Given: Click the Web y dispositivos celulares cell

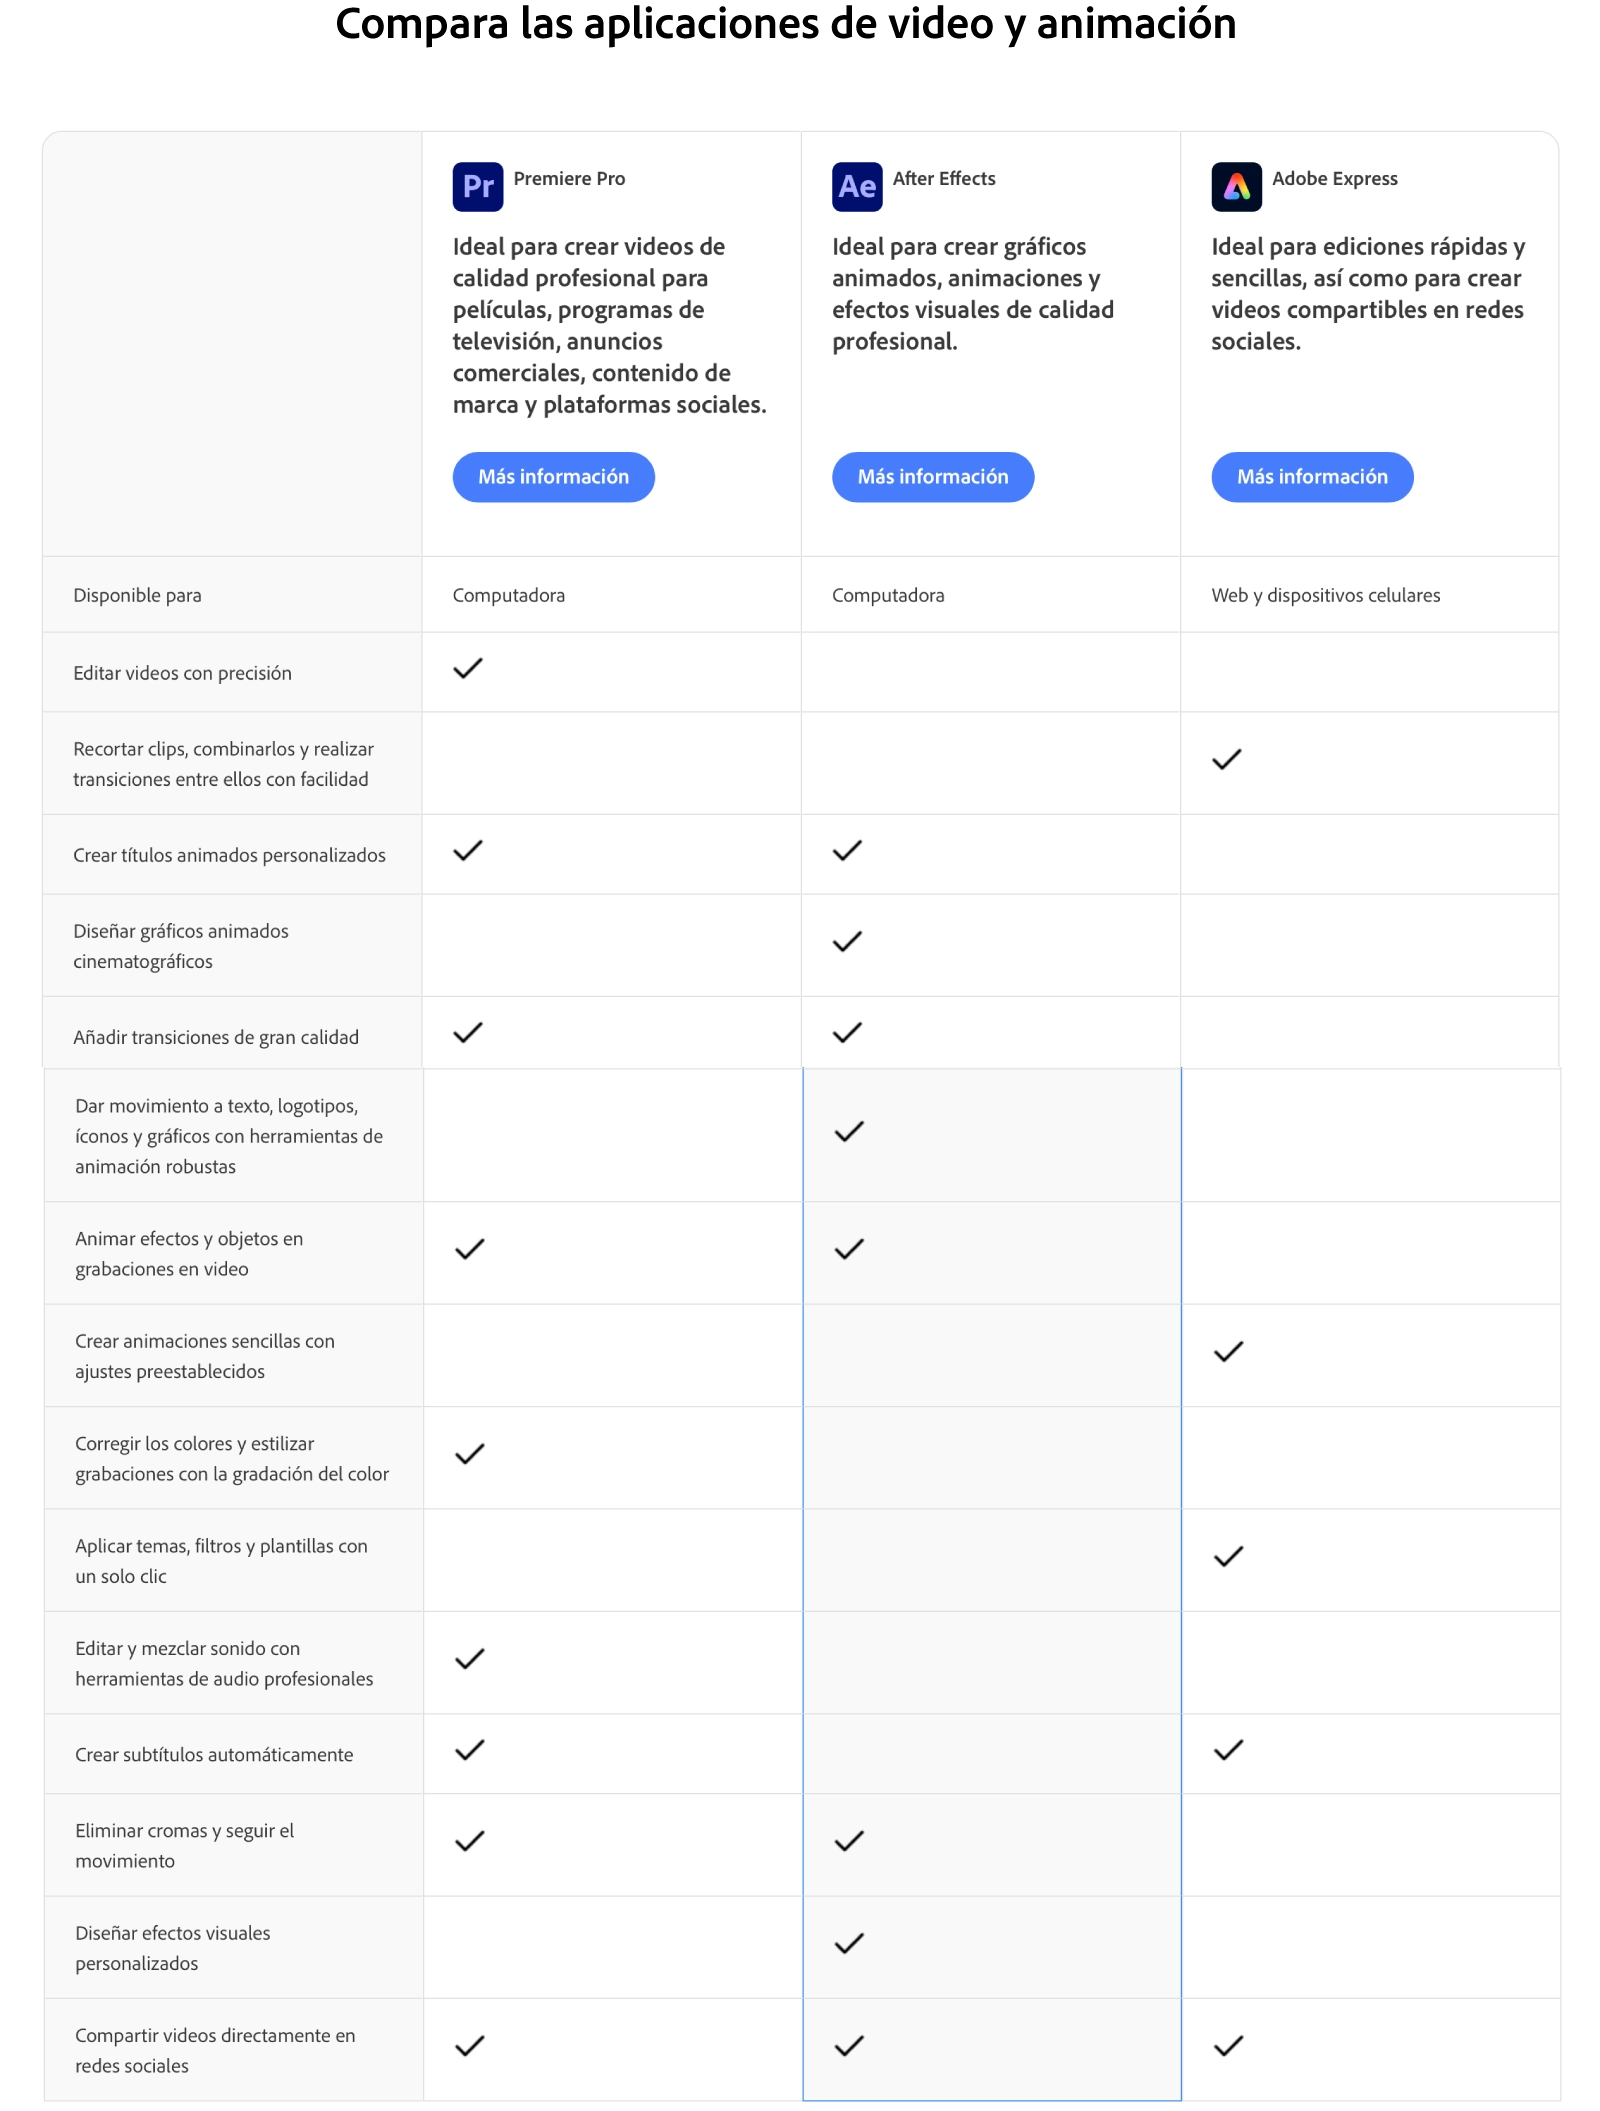Looking at the screenshot, I should [x=1325, y=596].
